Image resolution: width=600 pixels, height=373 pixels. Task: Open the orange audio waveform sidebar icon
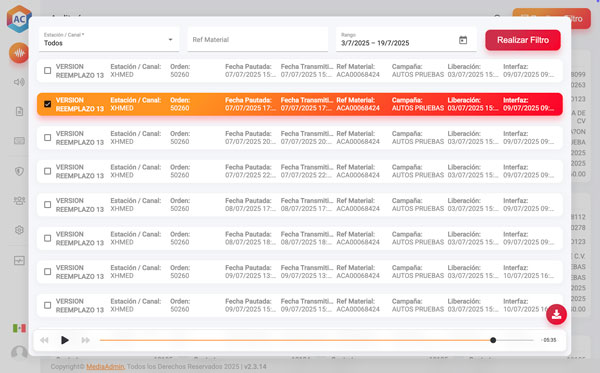point(19,53)
